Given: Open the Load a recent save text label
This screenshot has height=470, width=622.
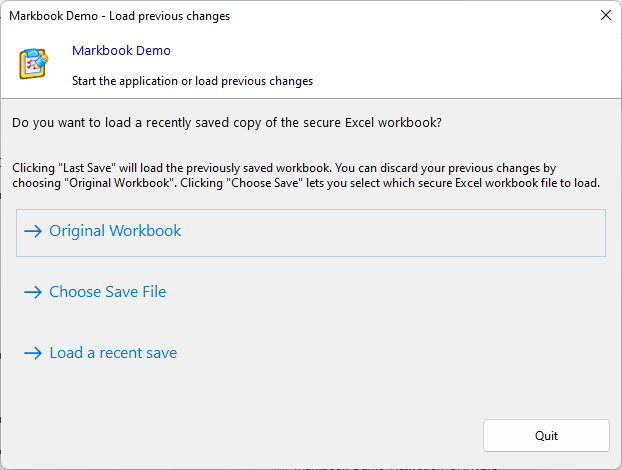Looking at the screenshot, I should point(113,354).
